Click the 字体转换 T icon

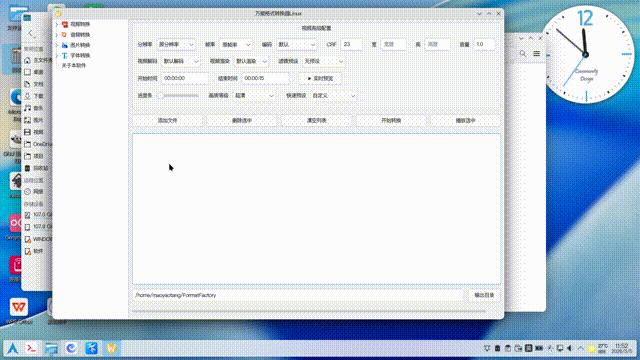tap(64, 55)
